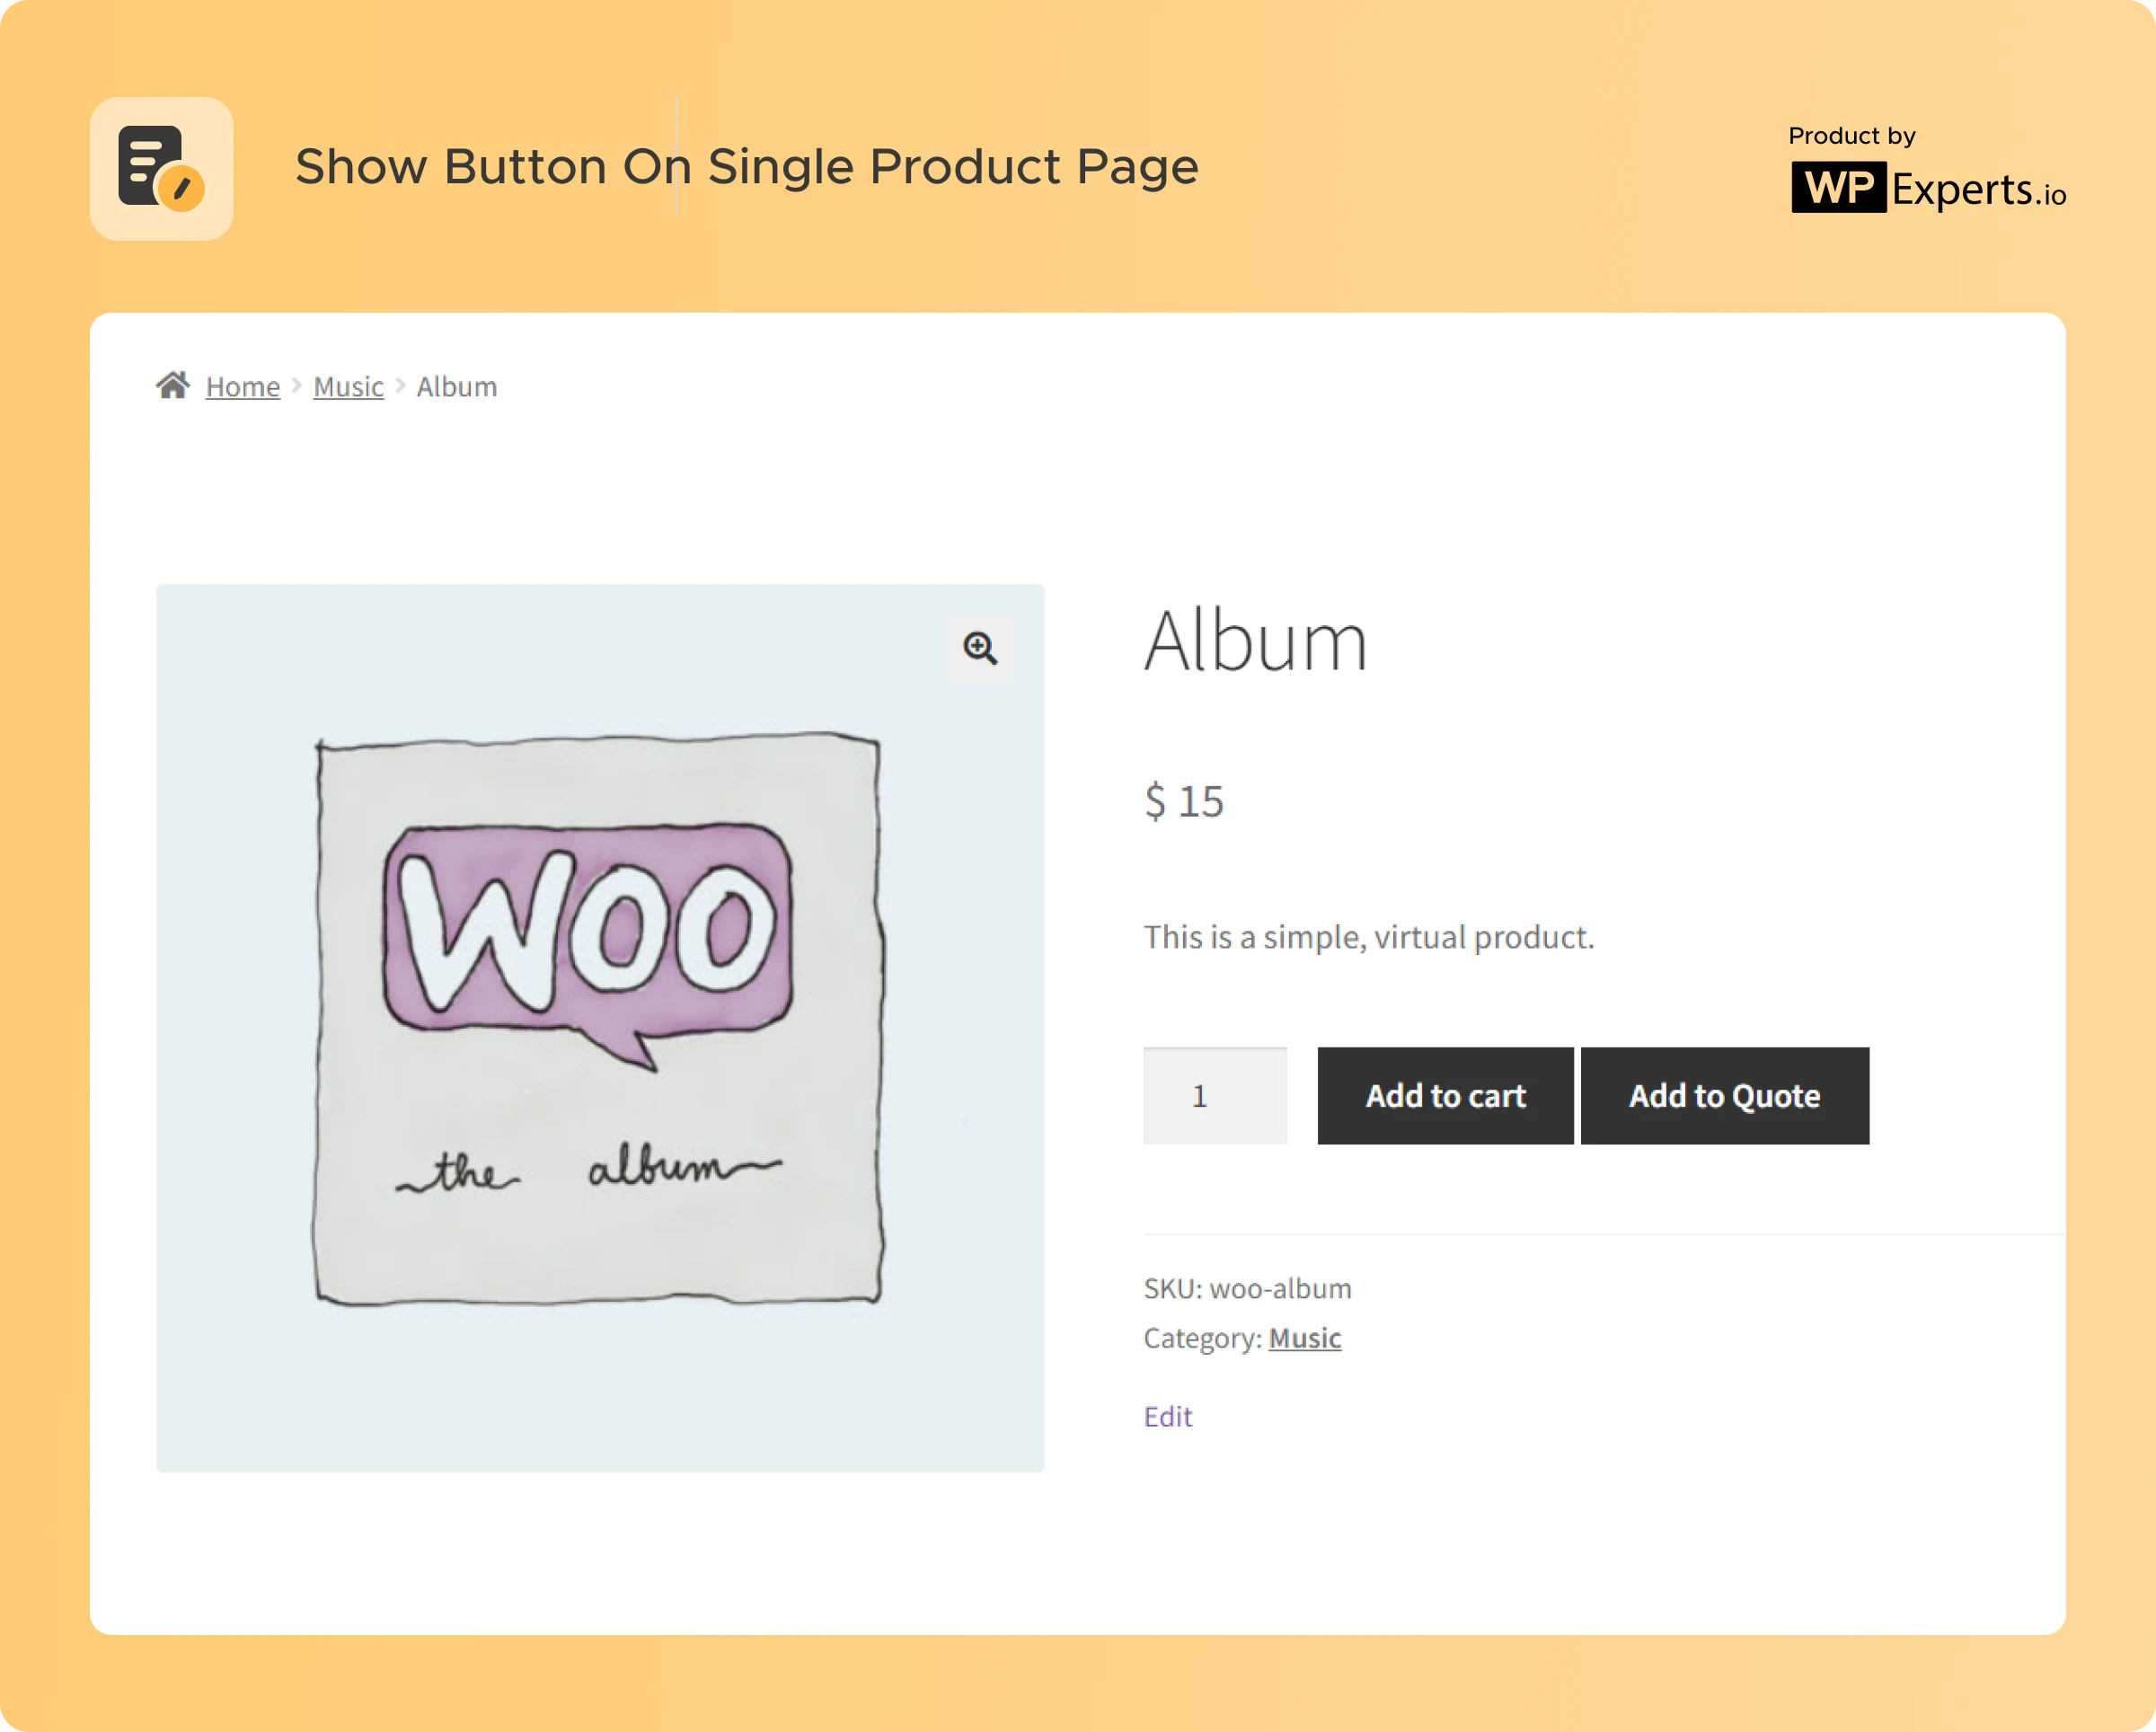Focus the quantity input field
Viewport: 2156px width, 1732px height.
coord(1215,1096)
